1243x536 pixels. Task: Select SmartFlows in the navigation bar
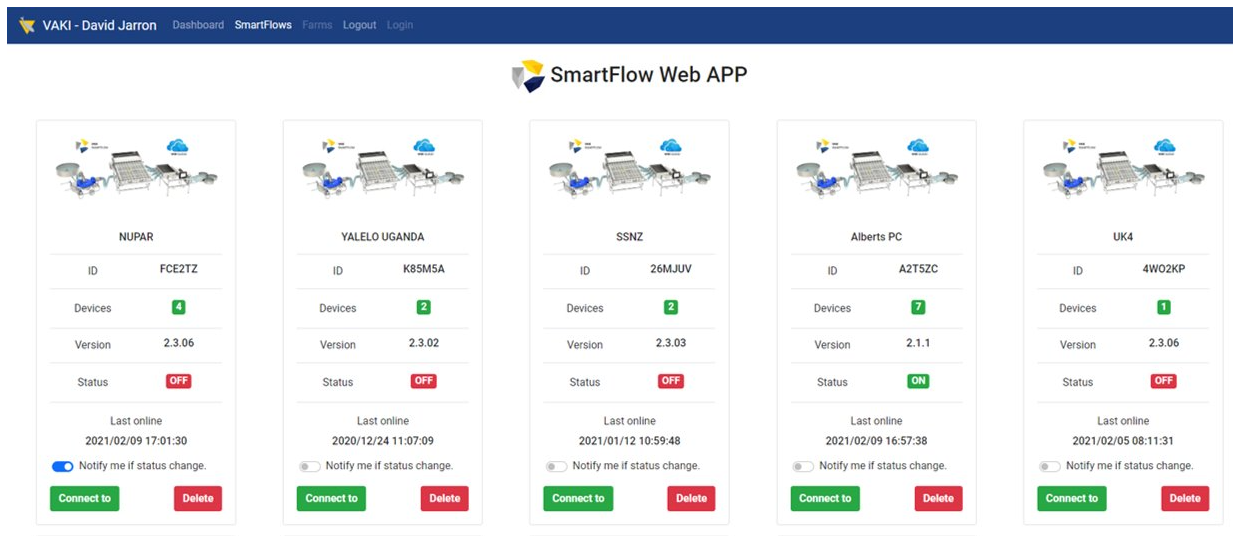[263, 25]
